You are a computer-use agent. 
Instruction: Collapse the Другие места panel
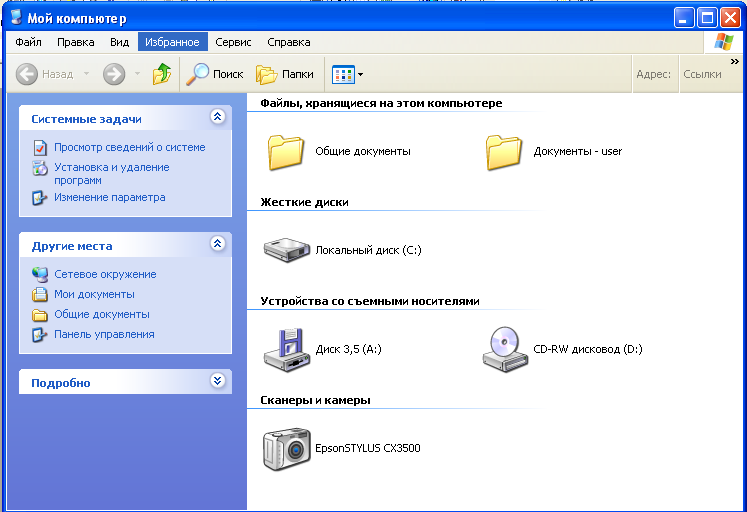pyautogui.click(x=218, y=244)
